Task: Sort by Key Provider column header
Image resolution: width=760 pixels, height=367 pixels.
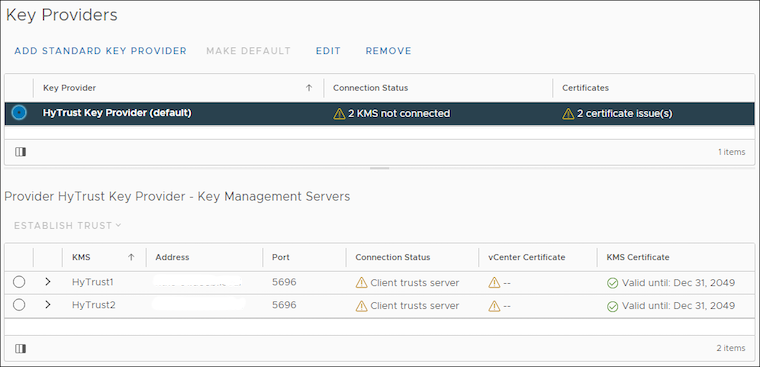Action: (69, 88)
